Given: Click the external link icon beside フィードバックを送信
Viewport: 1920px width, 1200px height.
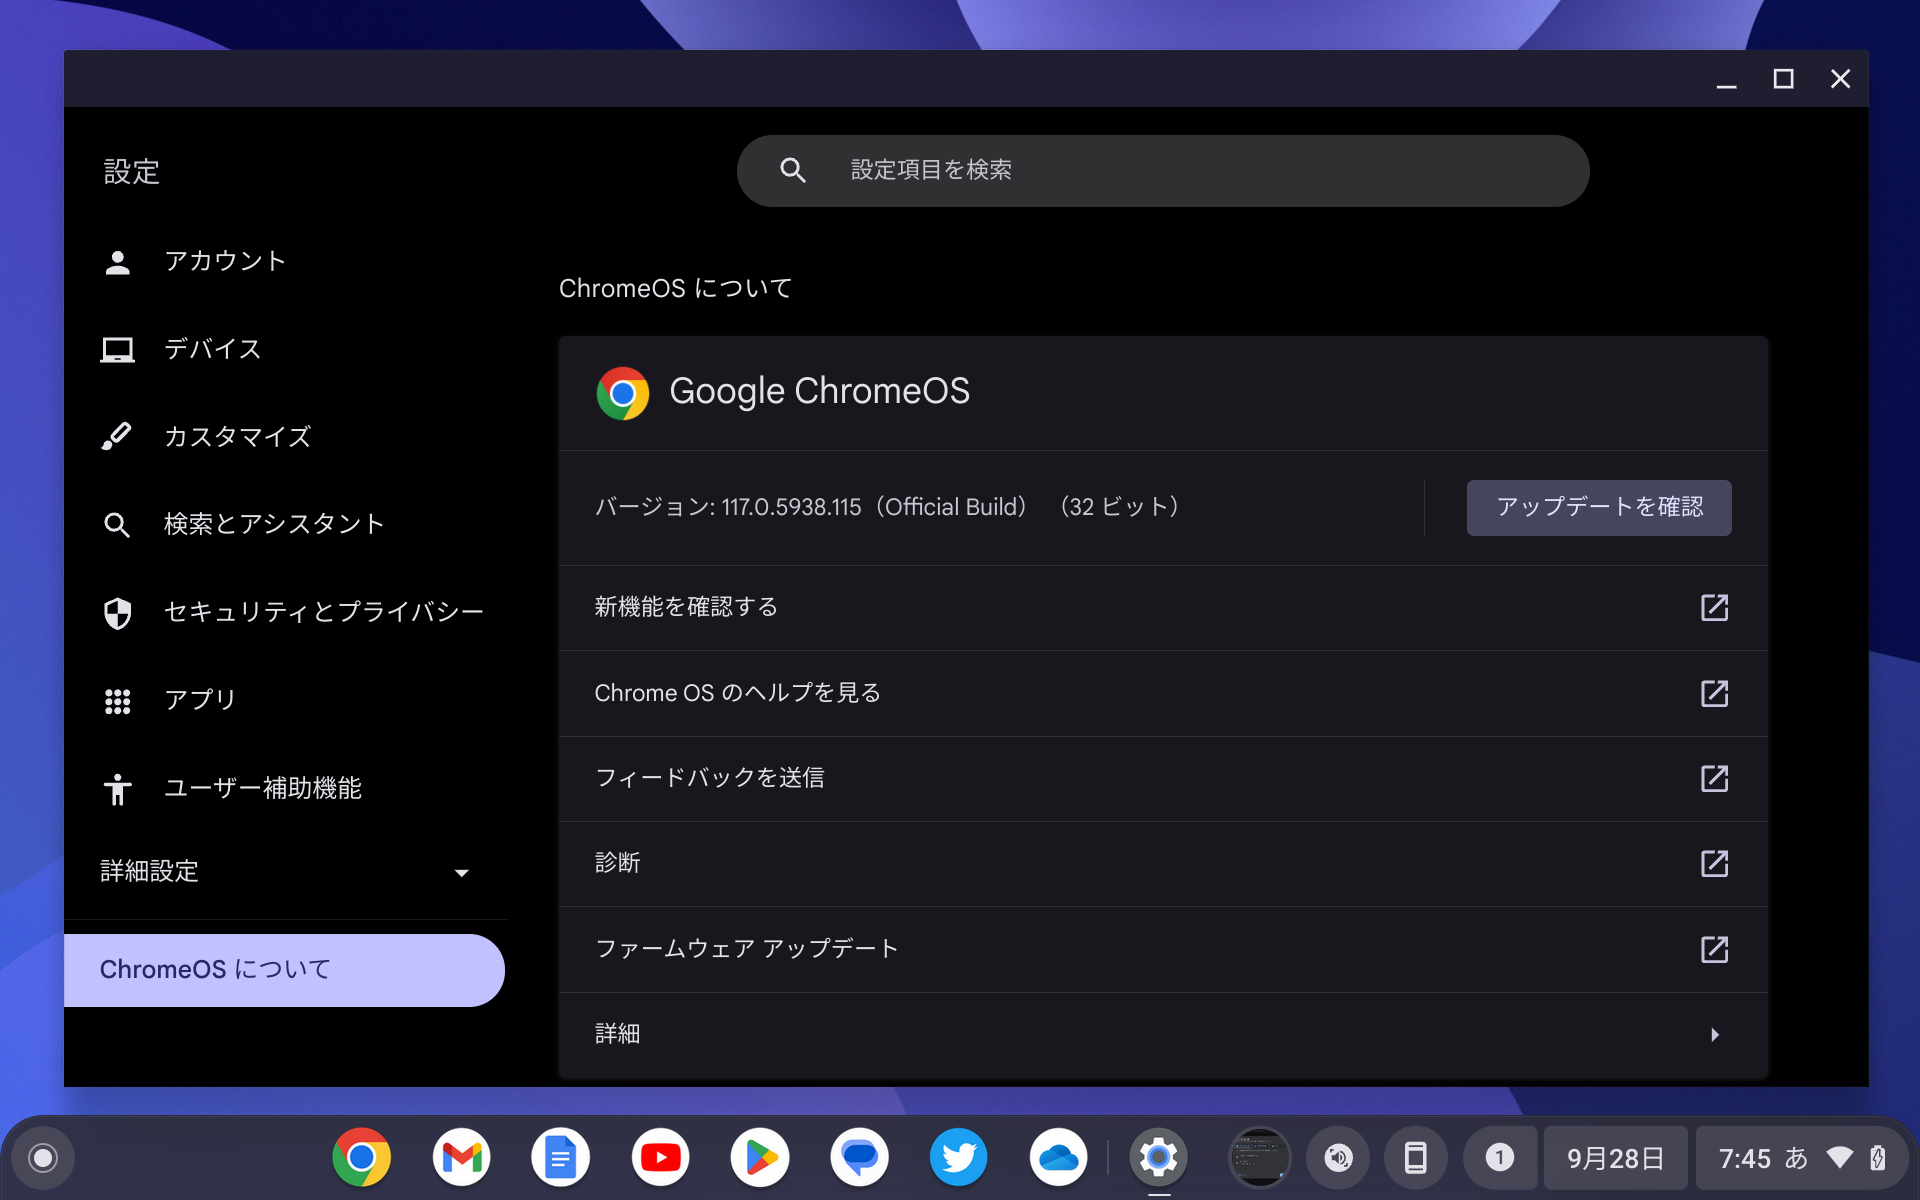Looking at the screenshot, I should (1715, 779).
